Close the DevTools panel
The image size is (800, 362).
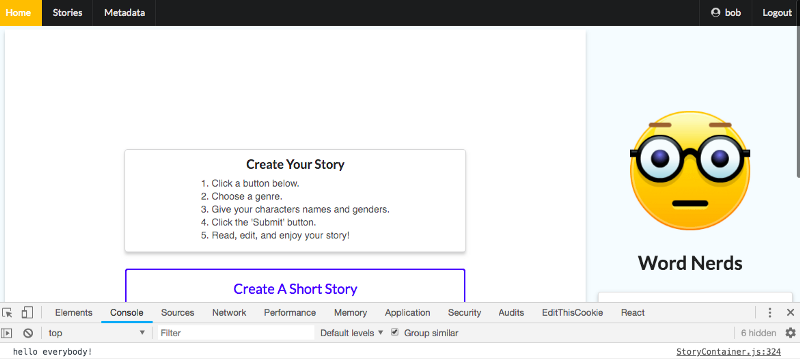[790, 313]
